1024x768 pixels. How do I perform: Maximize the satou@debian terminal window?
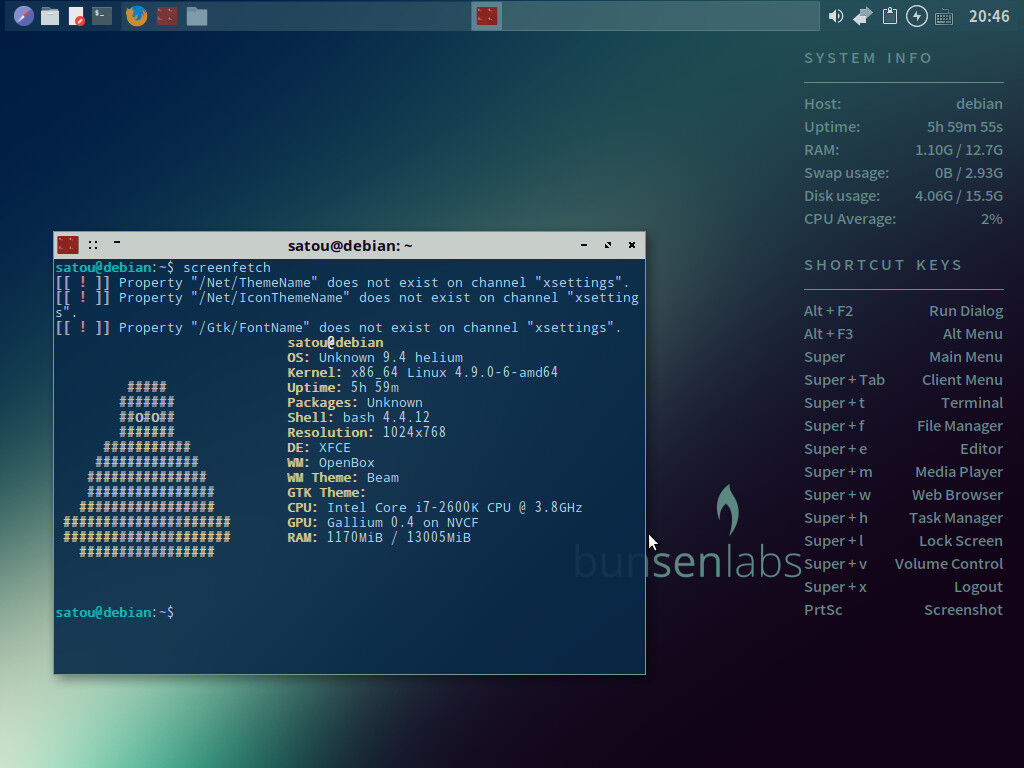608,245
